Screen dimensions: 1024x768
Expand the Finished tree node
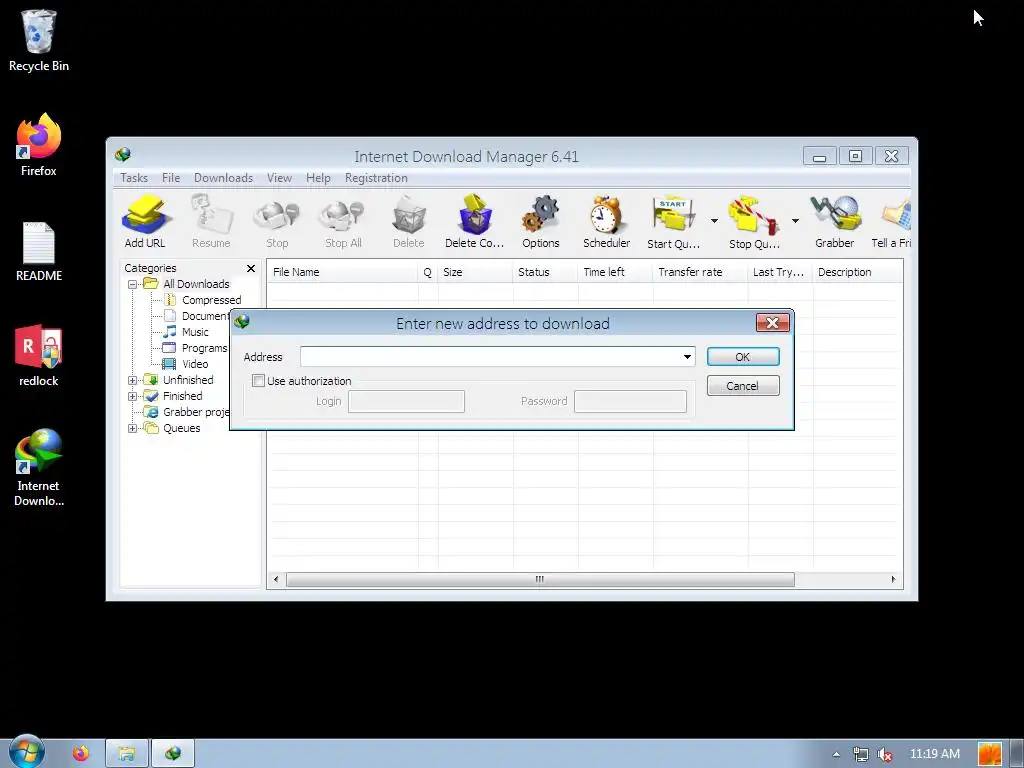coord(133,396)
